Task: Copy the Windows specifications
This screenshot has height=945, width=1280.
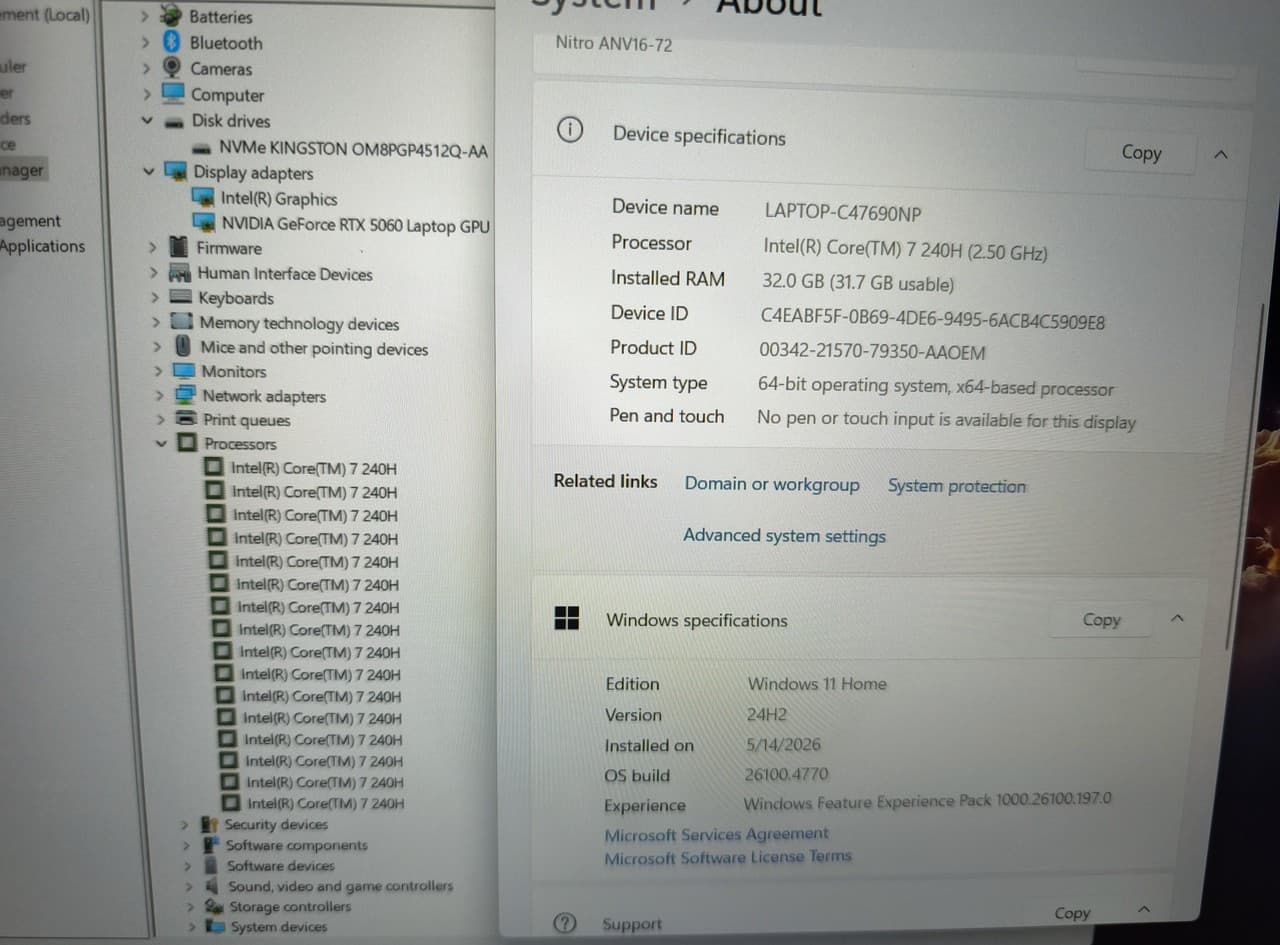Action: (1101, 620)
